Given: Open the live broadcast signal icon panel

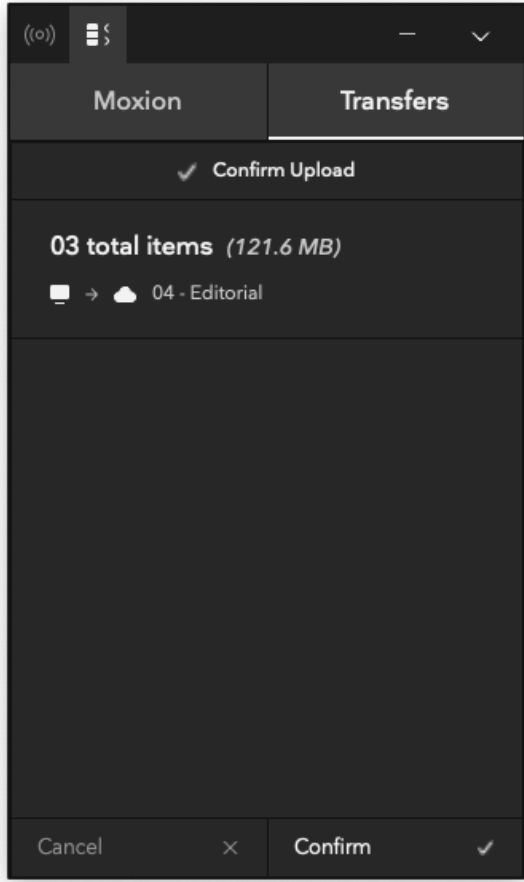Looking at the screenshot, I should 39,35.
